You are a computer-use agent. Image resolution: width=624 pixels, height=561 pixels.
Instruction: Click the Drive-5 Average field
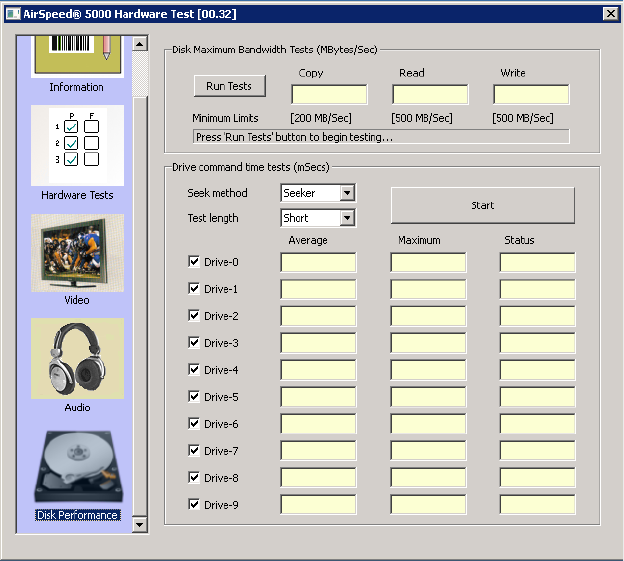[x=318, y=397]
